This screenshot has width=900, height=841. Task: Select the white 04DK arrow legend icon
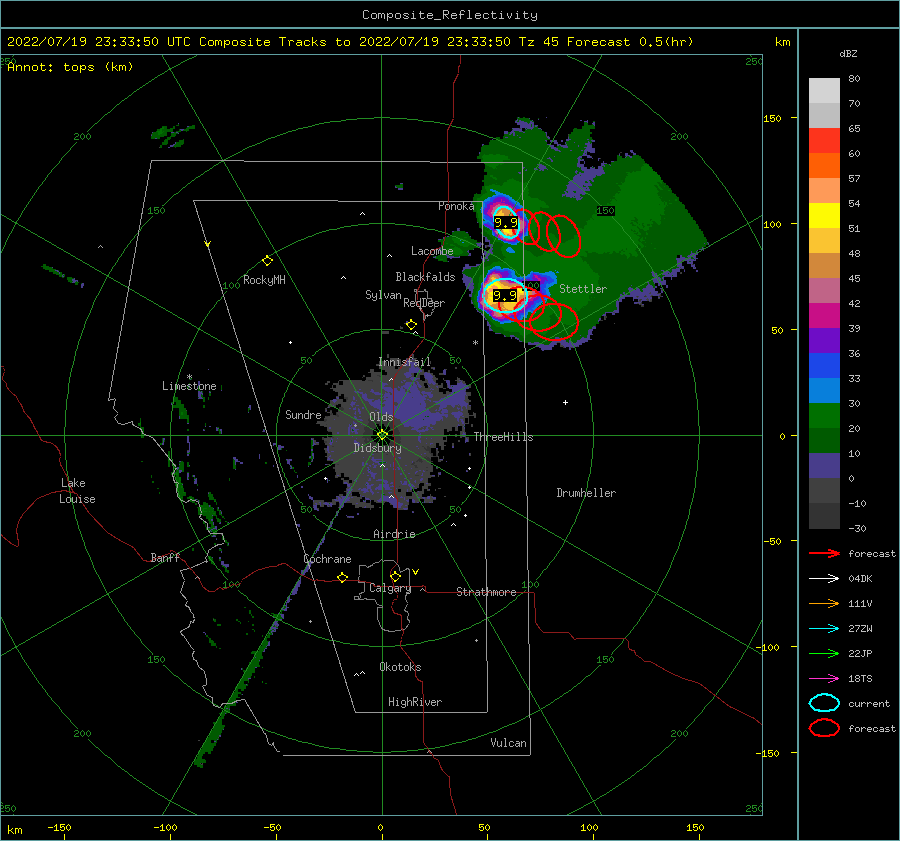824,578
